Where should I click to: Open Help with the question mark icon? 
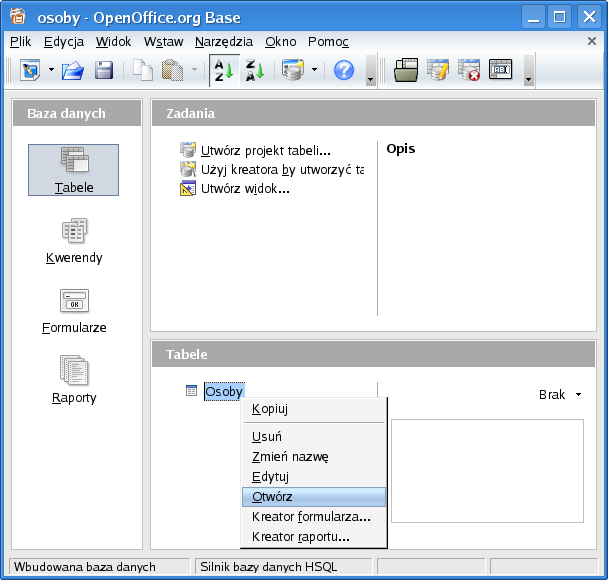pos(344,70)
